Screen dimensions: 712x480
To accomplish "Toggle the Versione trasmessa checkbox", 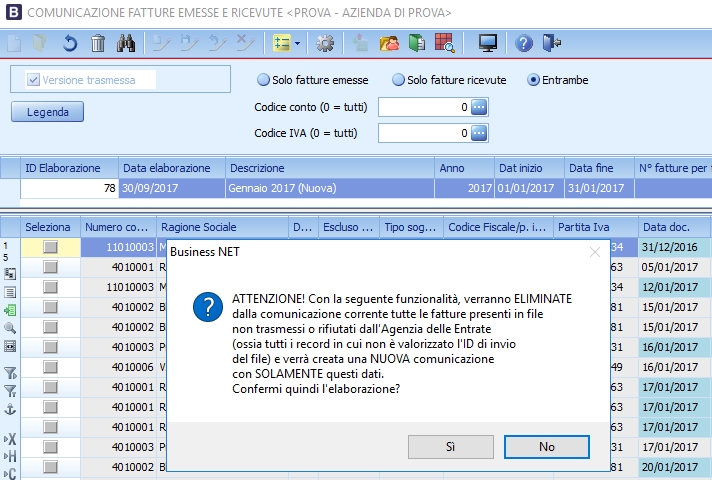I will click(x=33, y=80).
